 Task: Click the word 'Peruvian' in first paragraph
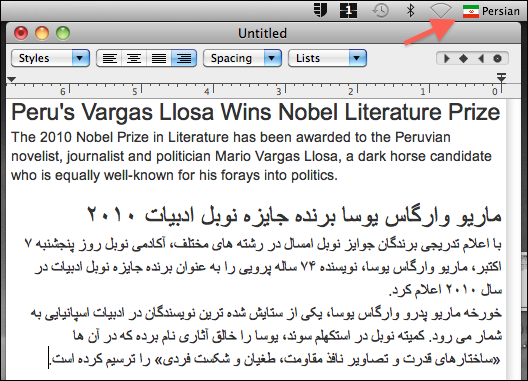coord(423,137)
